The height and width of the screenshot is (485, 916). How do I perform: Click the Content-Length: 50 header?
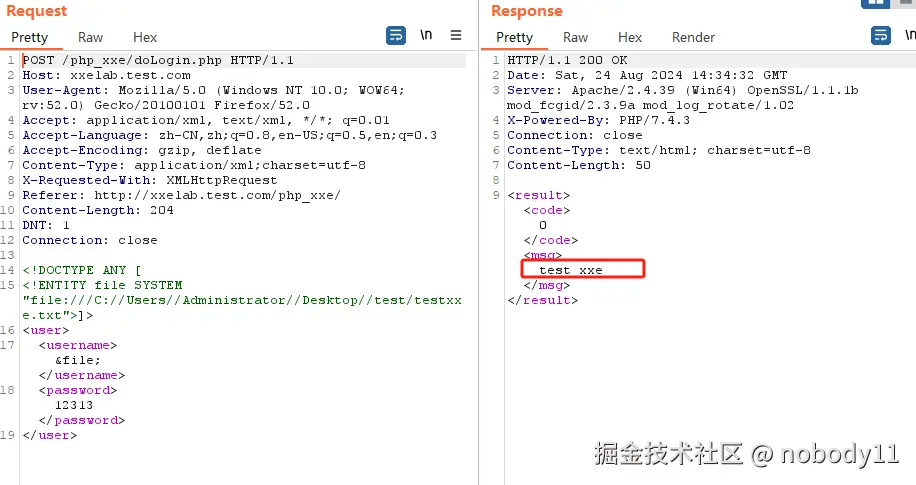579,165
